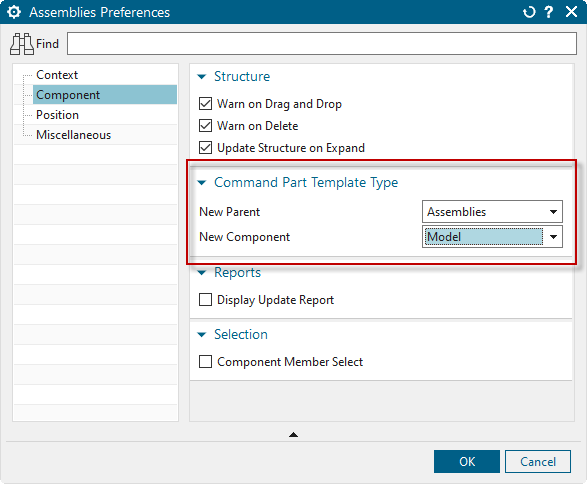Enable Display Update Report checkbox
The height and width of the screenshot is (484, 587).
click(x=205, y=300)
